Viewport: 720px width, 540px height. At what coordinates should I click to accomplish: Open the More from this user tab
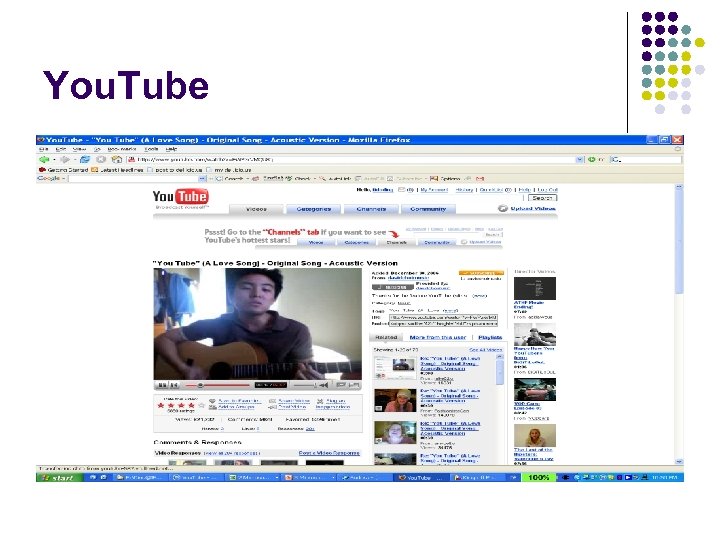point(438,337)
